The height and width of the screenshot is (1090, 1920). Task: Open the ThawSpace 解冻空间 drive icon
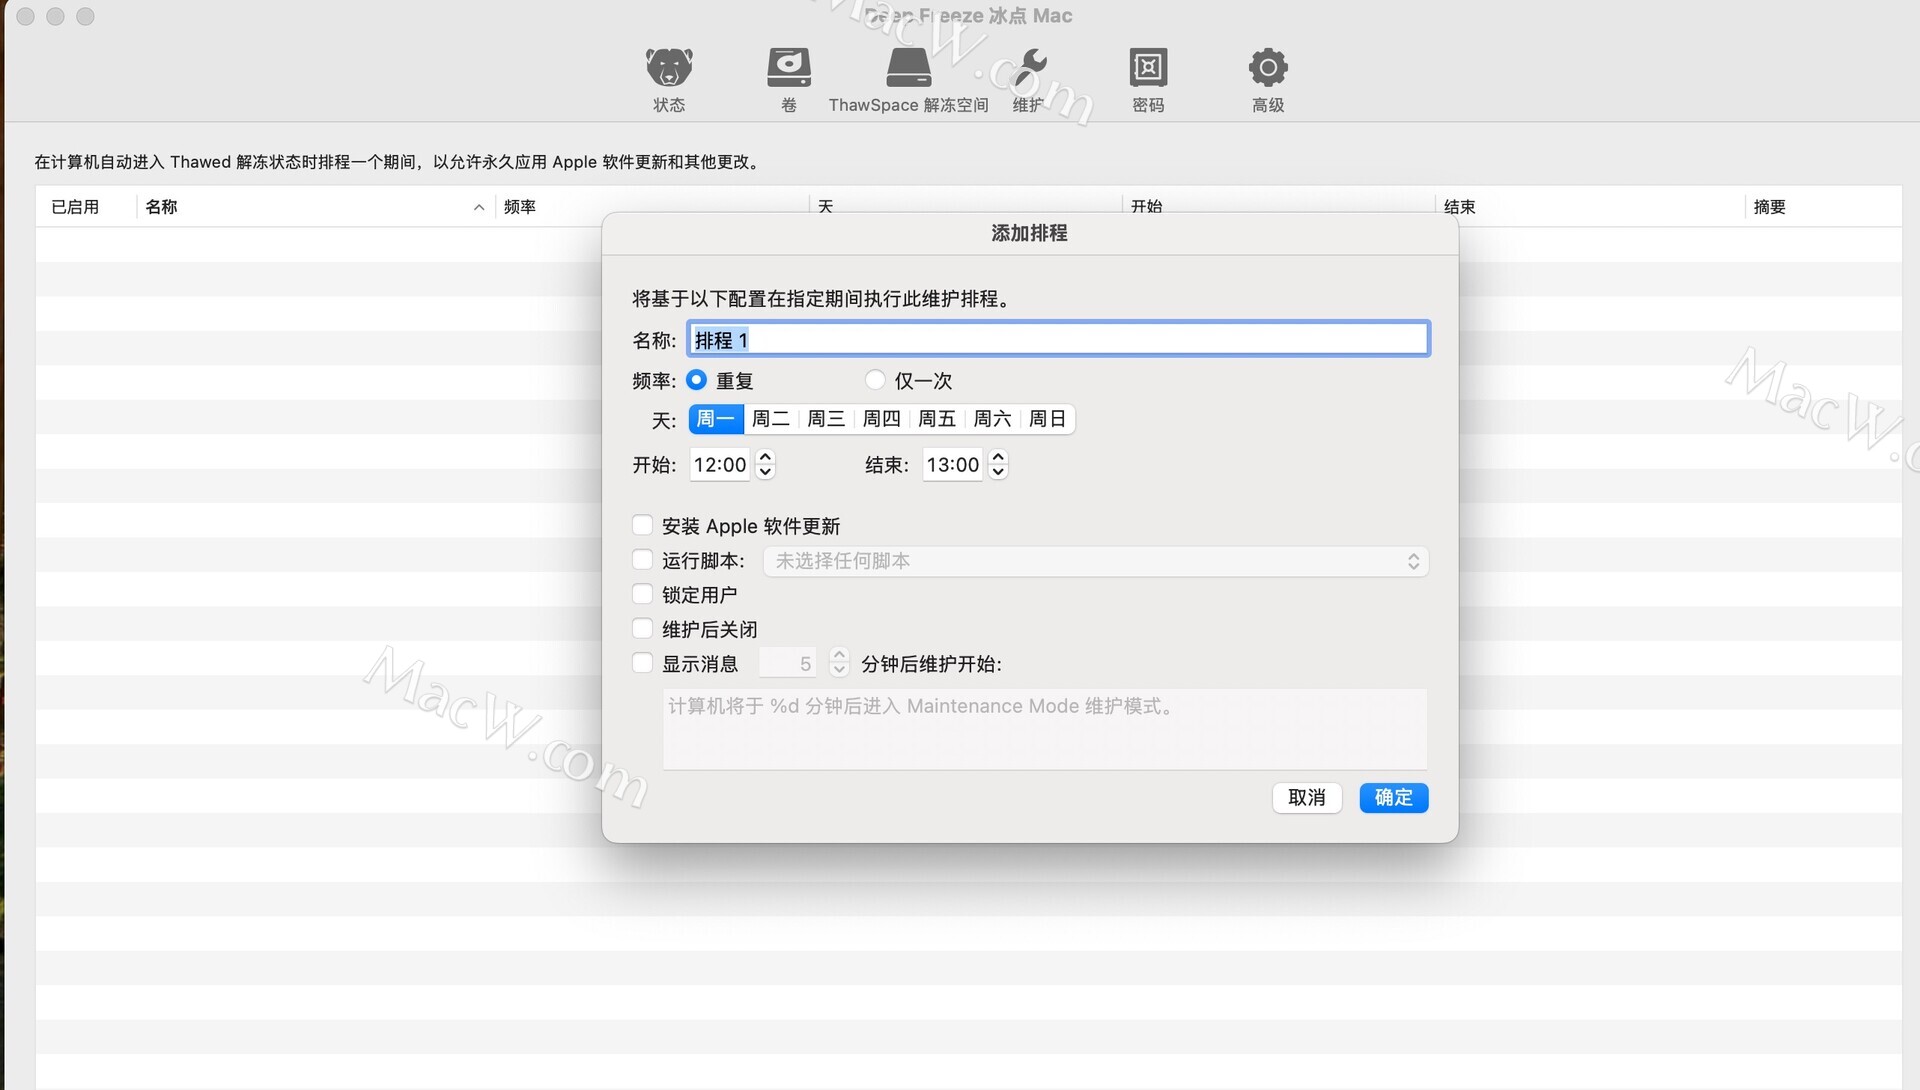tap(908, 68)
